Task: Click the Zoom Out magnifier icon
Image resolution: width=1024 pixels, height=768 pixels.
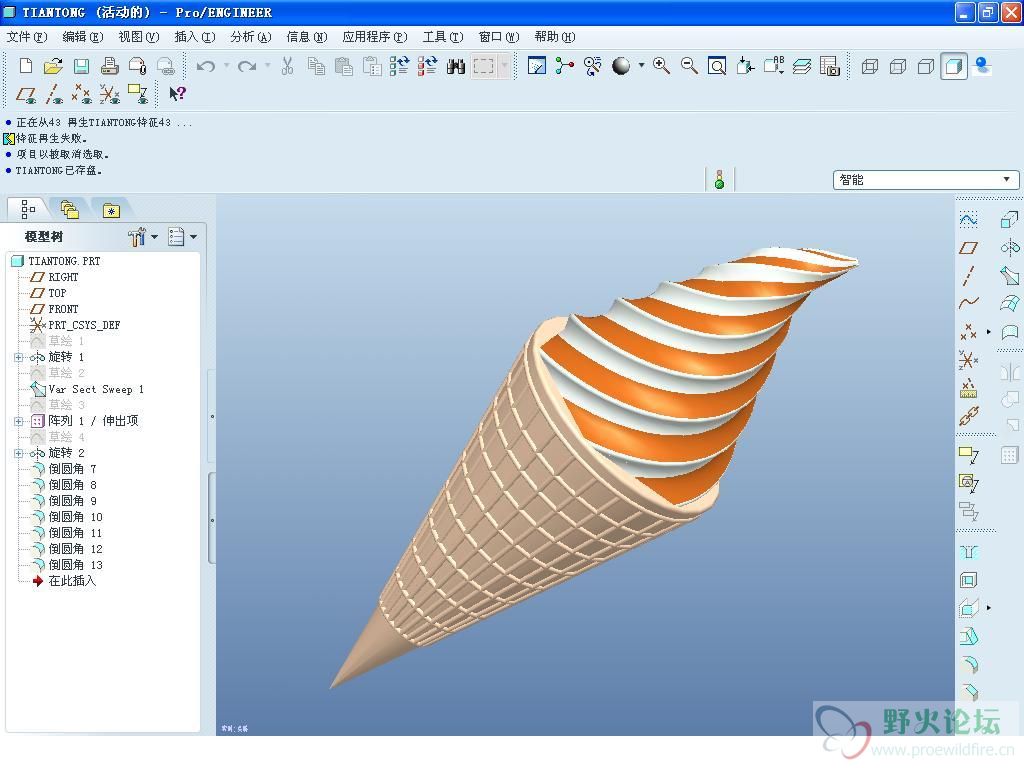Action: (689, 66)
